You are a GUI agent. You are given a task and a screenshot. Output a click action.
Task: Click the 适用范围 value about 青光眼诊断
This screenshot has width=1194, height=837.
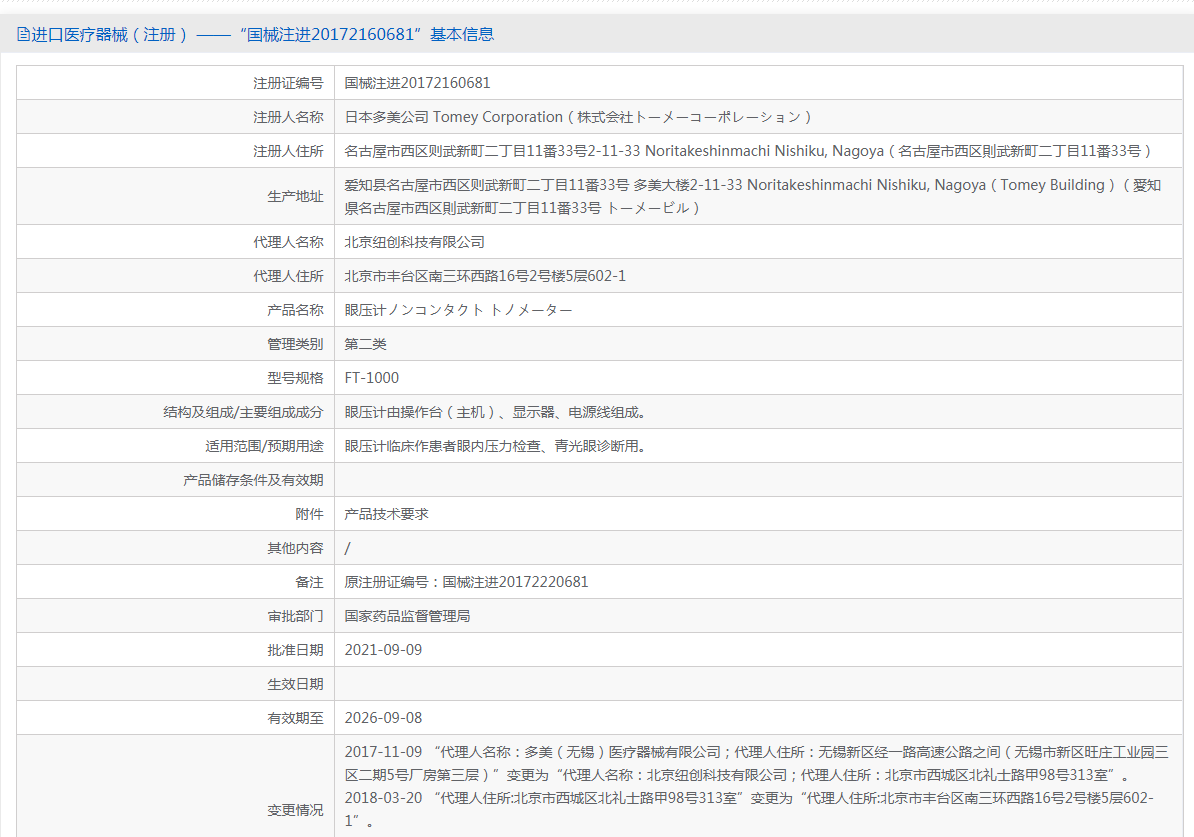pos(496,446)
